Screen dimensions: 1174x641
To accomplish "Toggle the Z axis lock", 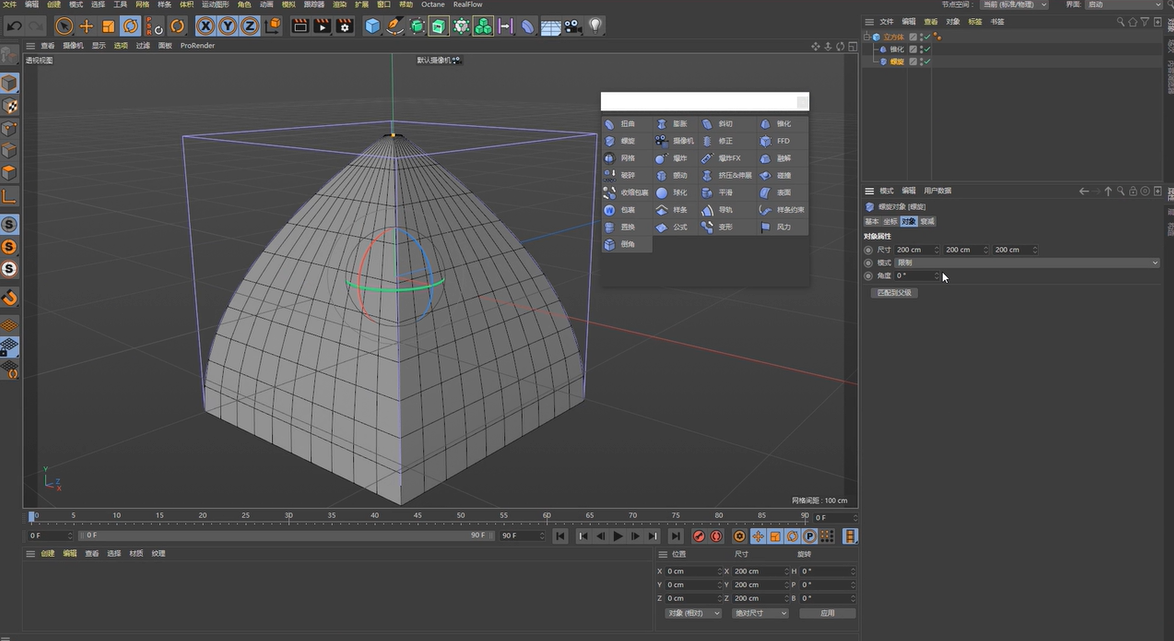I will 250,26.
